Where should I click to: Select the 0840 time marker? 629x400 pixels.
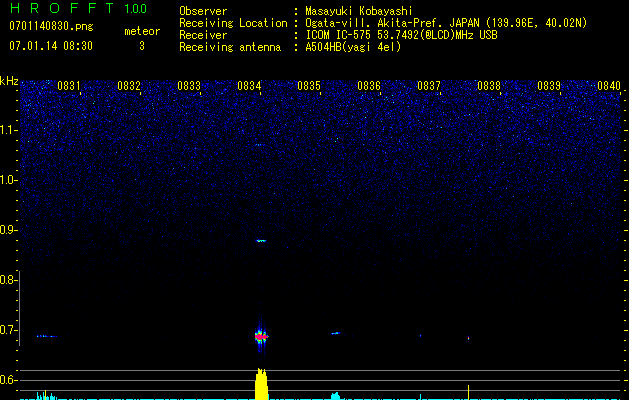click(x=609, y=86)
